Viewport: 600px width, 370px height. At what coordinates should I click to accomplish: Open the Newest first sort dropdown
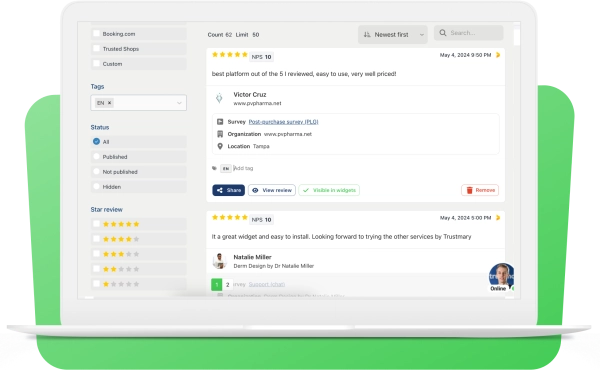click(393, 34)
